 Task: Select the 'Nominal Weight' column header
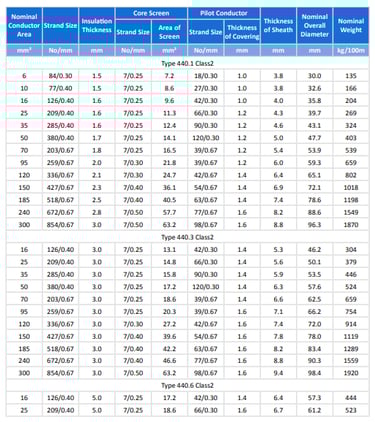[x=351, y=25]
